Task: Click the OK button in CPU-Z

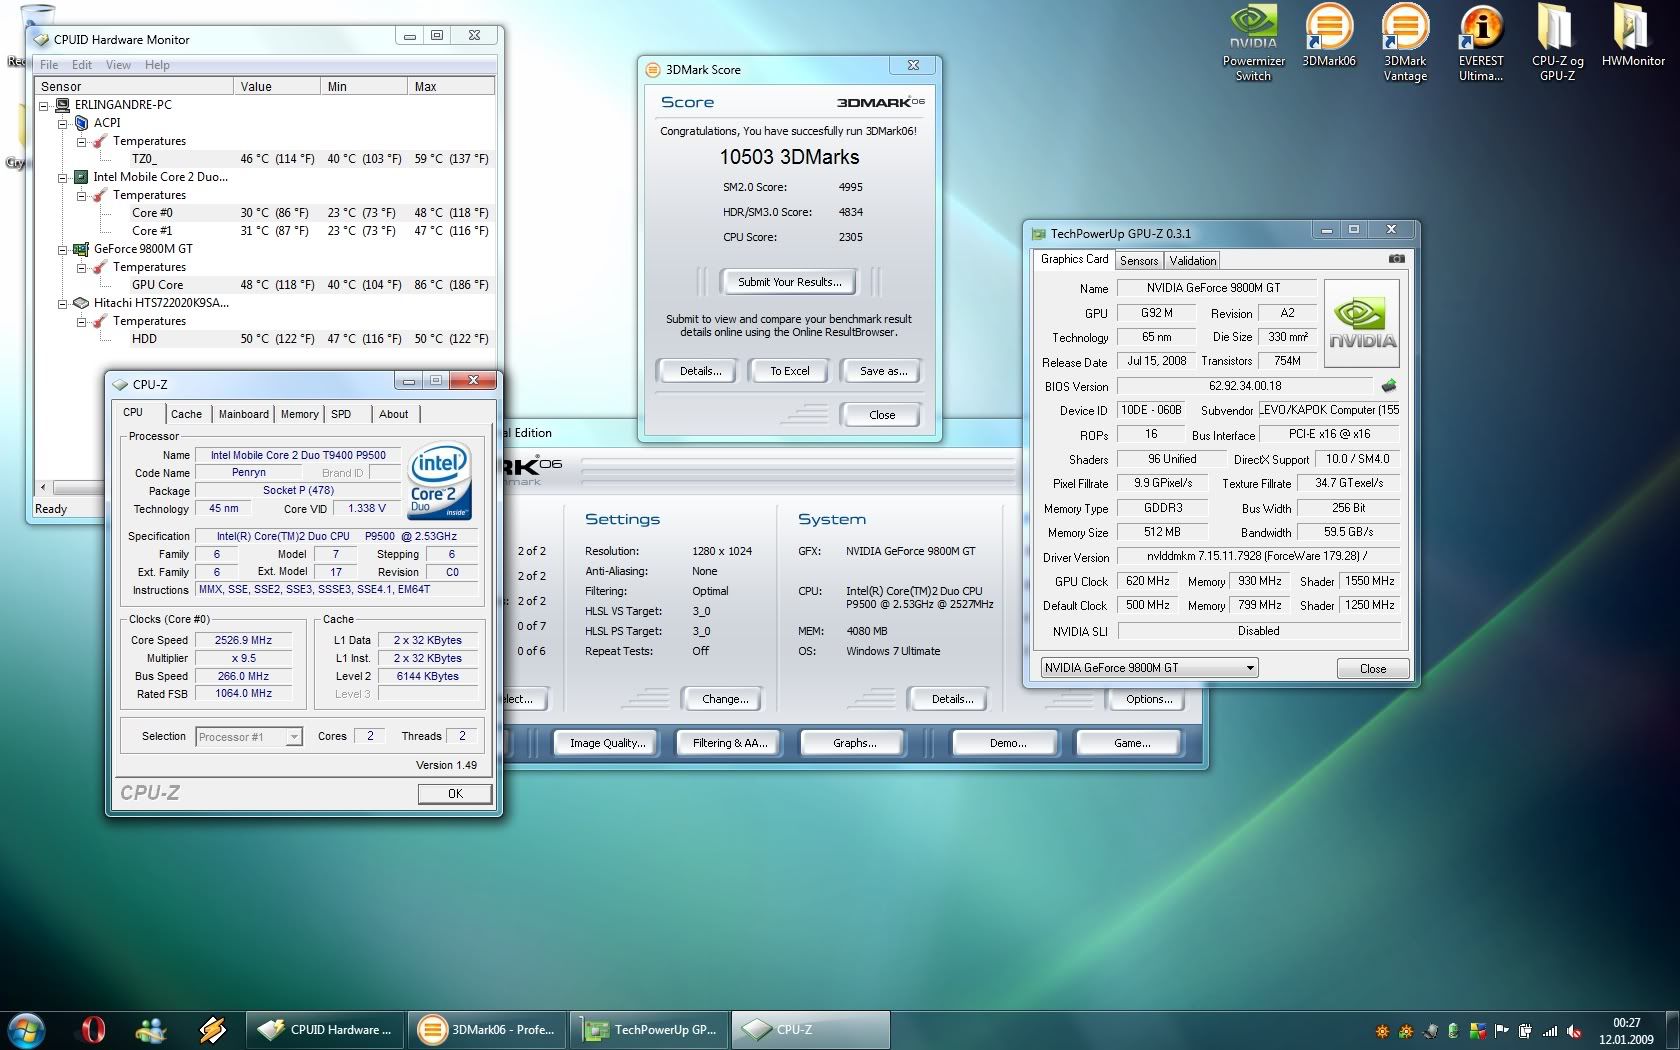Action: pos(455,794)
